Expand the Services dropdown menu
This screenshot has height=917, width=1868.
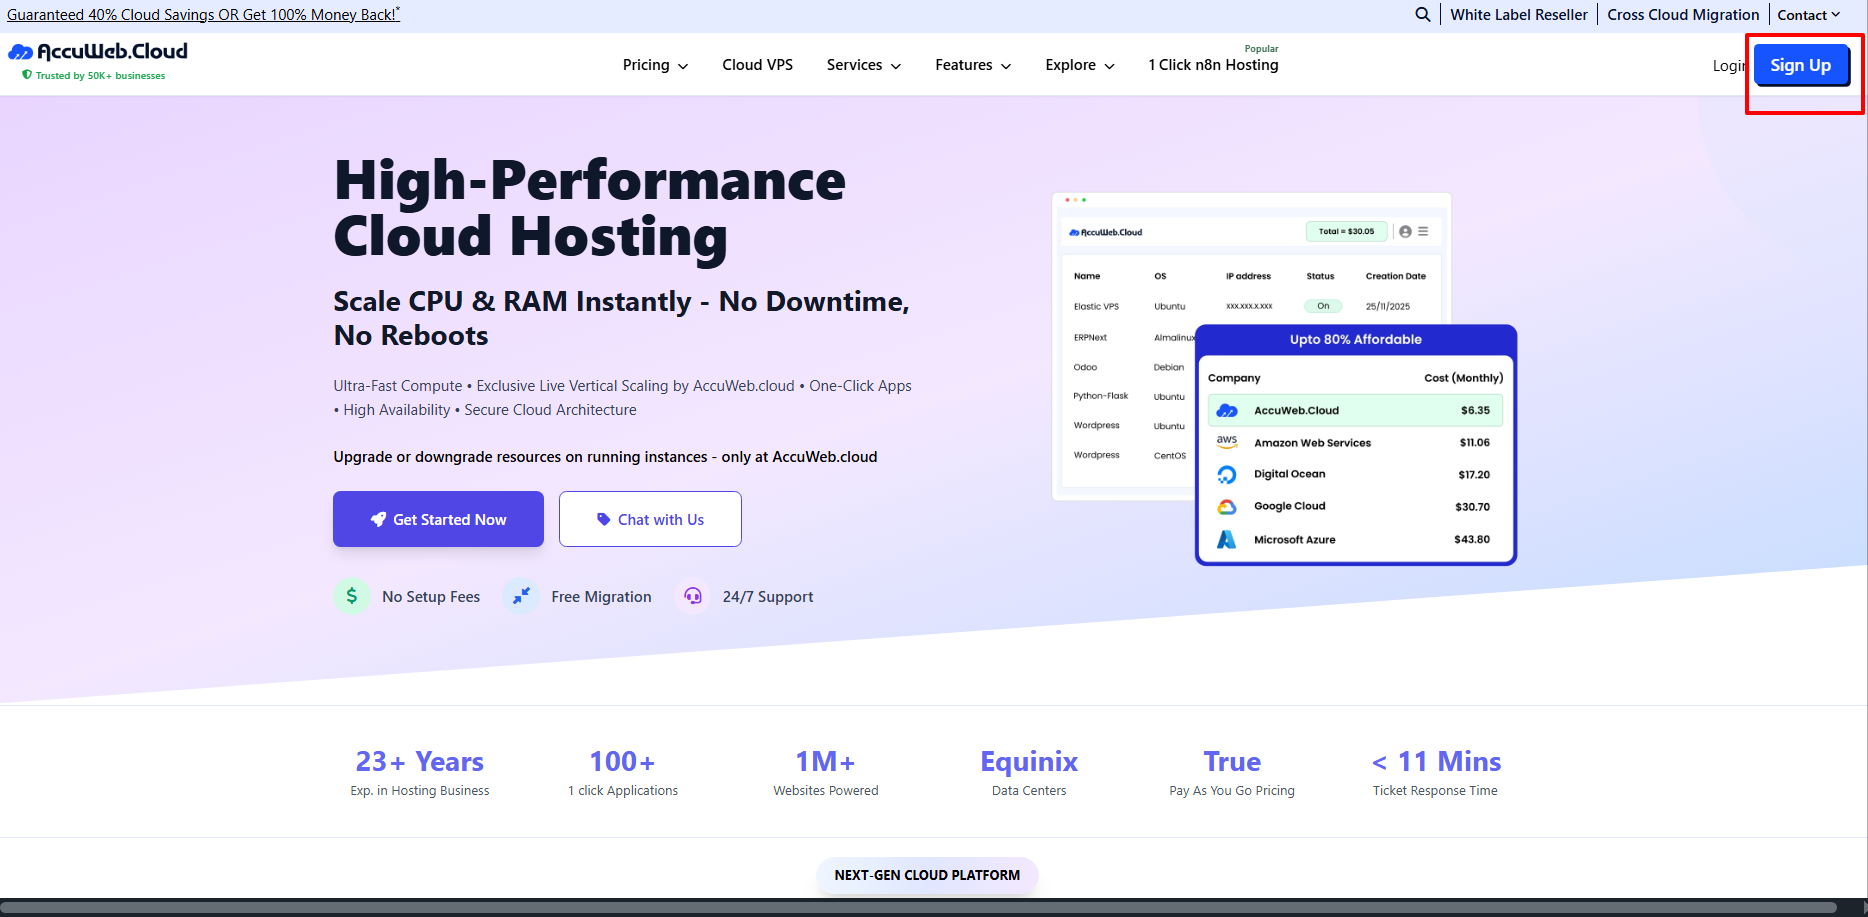click(864, 65)
